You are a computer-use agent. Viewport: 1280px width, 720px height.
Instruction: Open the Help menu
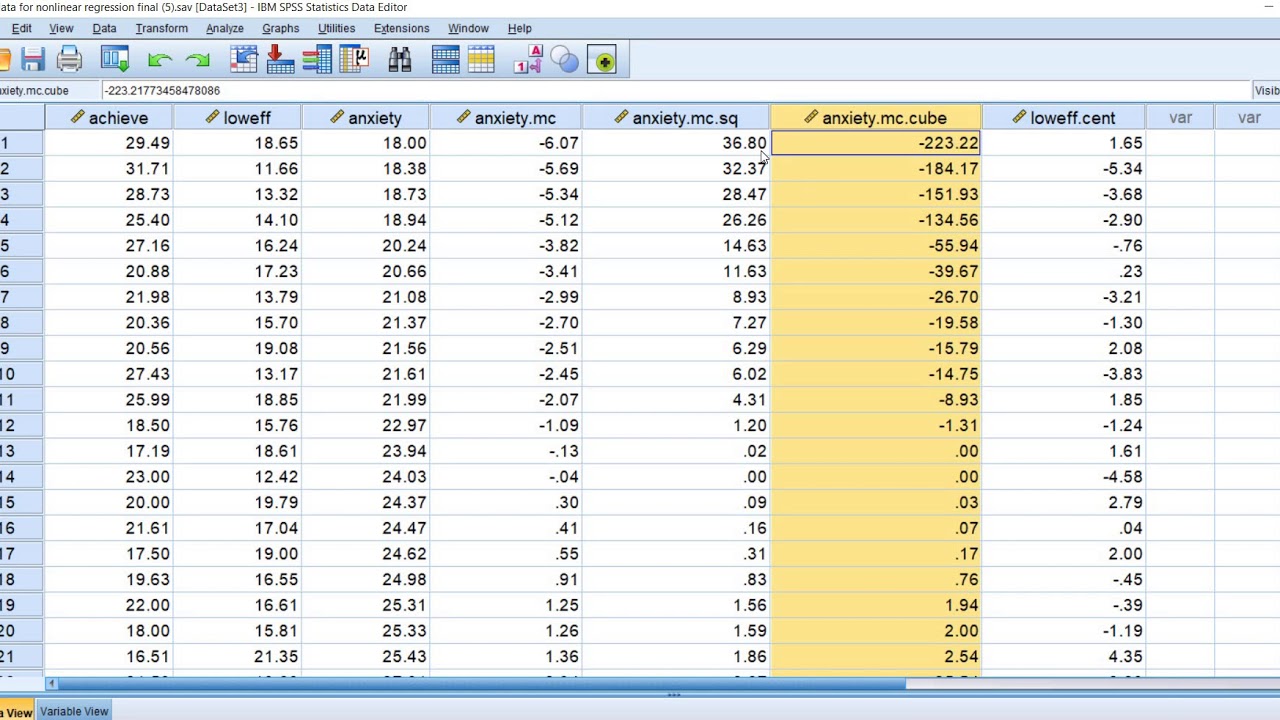tap(520, 28)
